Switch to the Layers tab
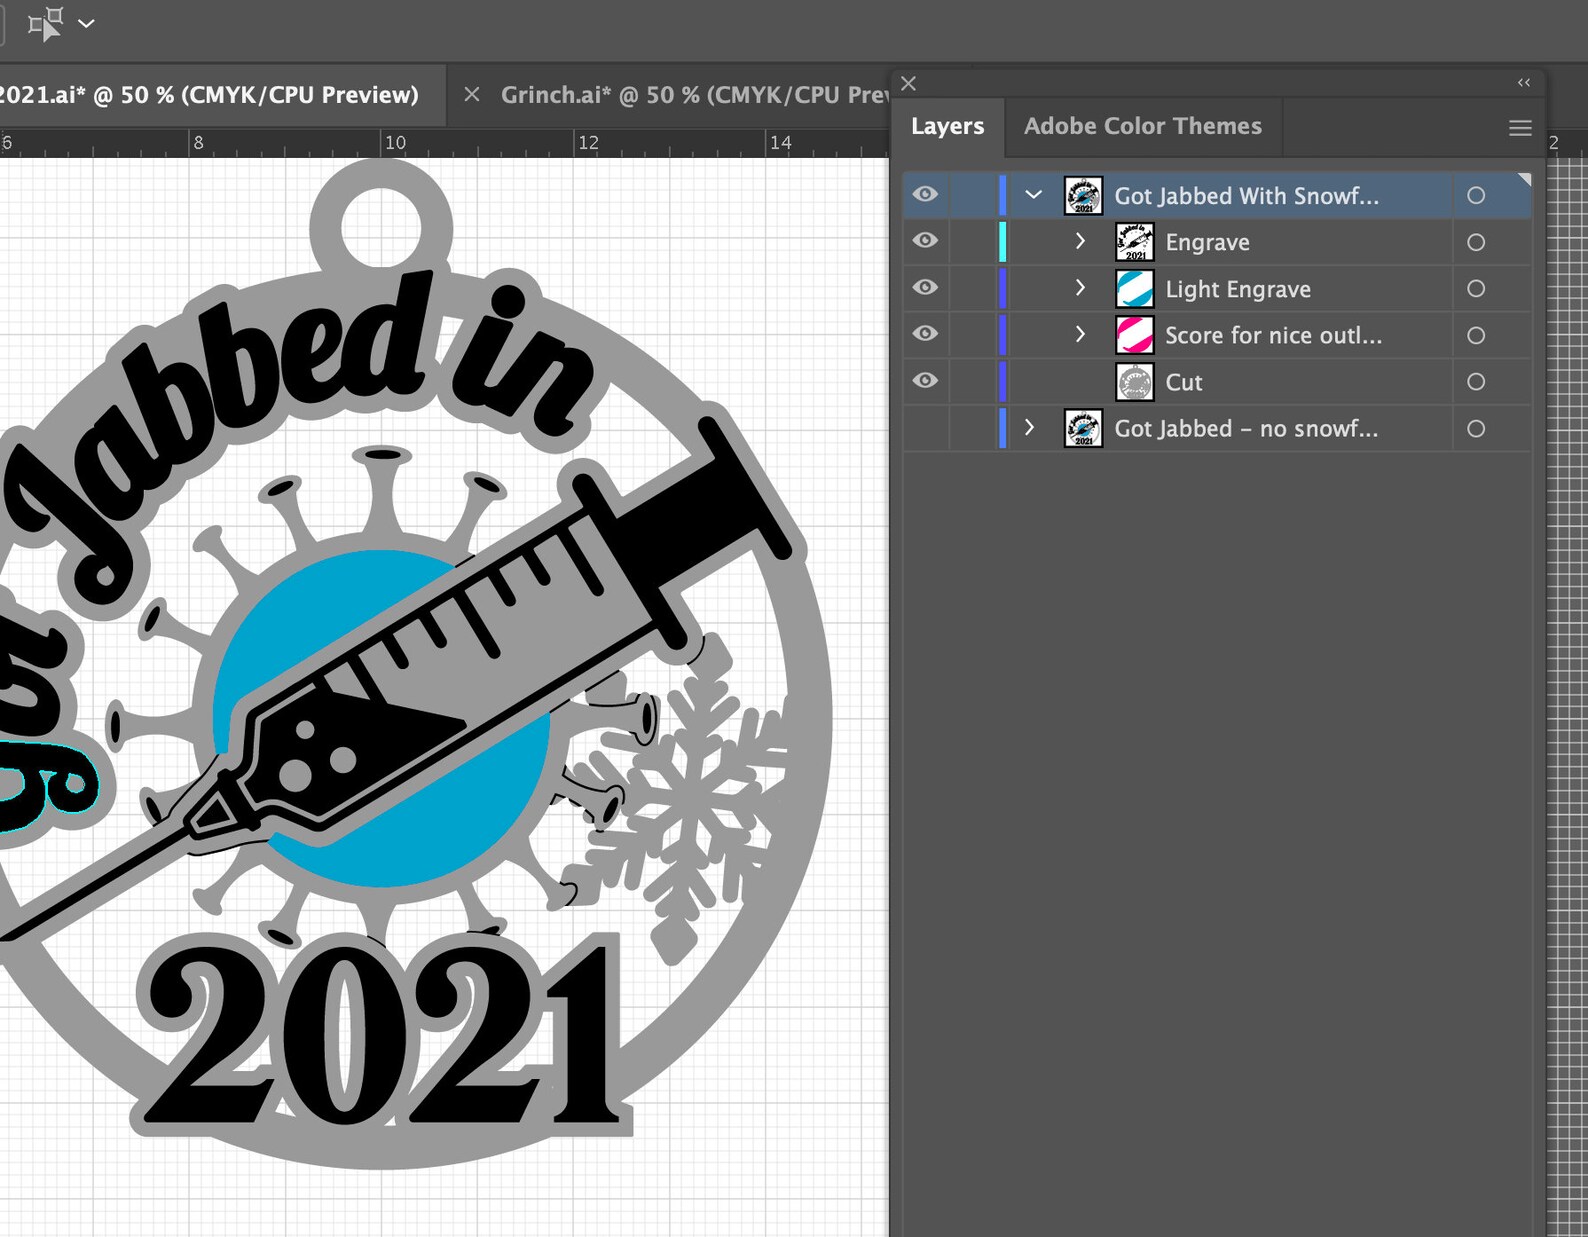Image resolution: width=1588 pixels, height=1237 pixels. 947,127
